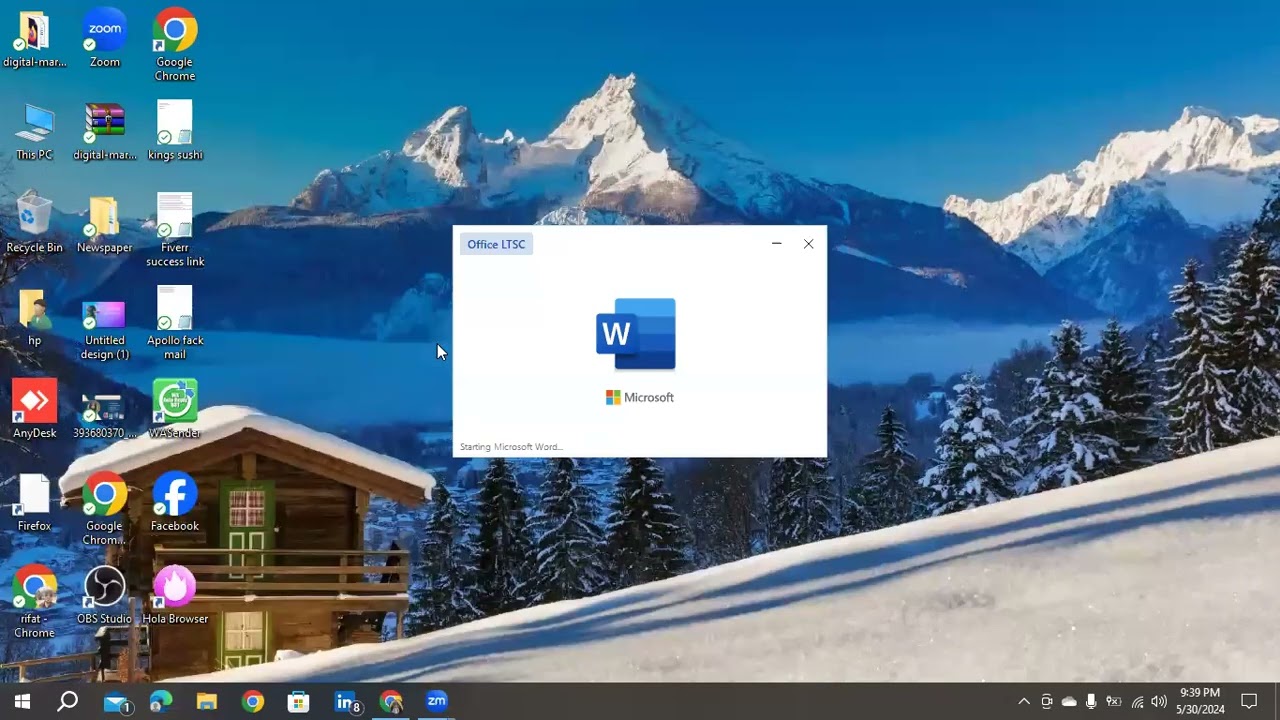Open the Firefox desktop shortcut
This screenshot has height=720, width=1280.
(34, 503)
